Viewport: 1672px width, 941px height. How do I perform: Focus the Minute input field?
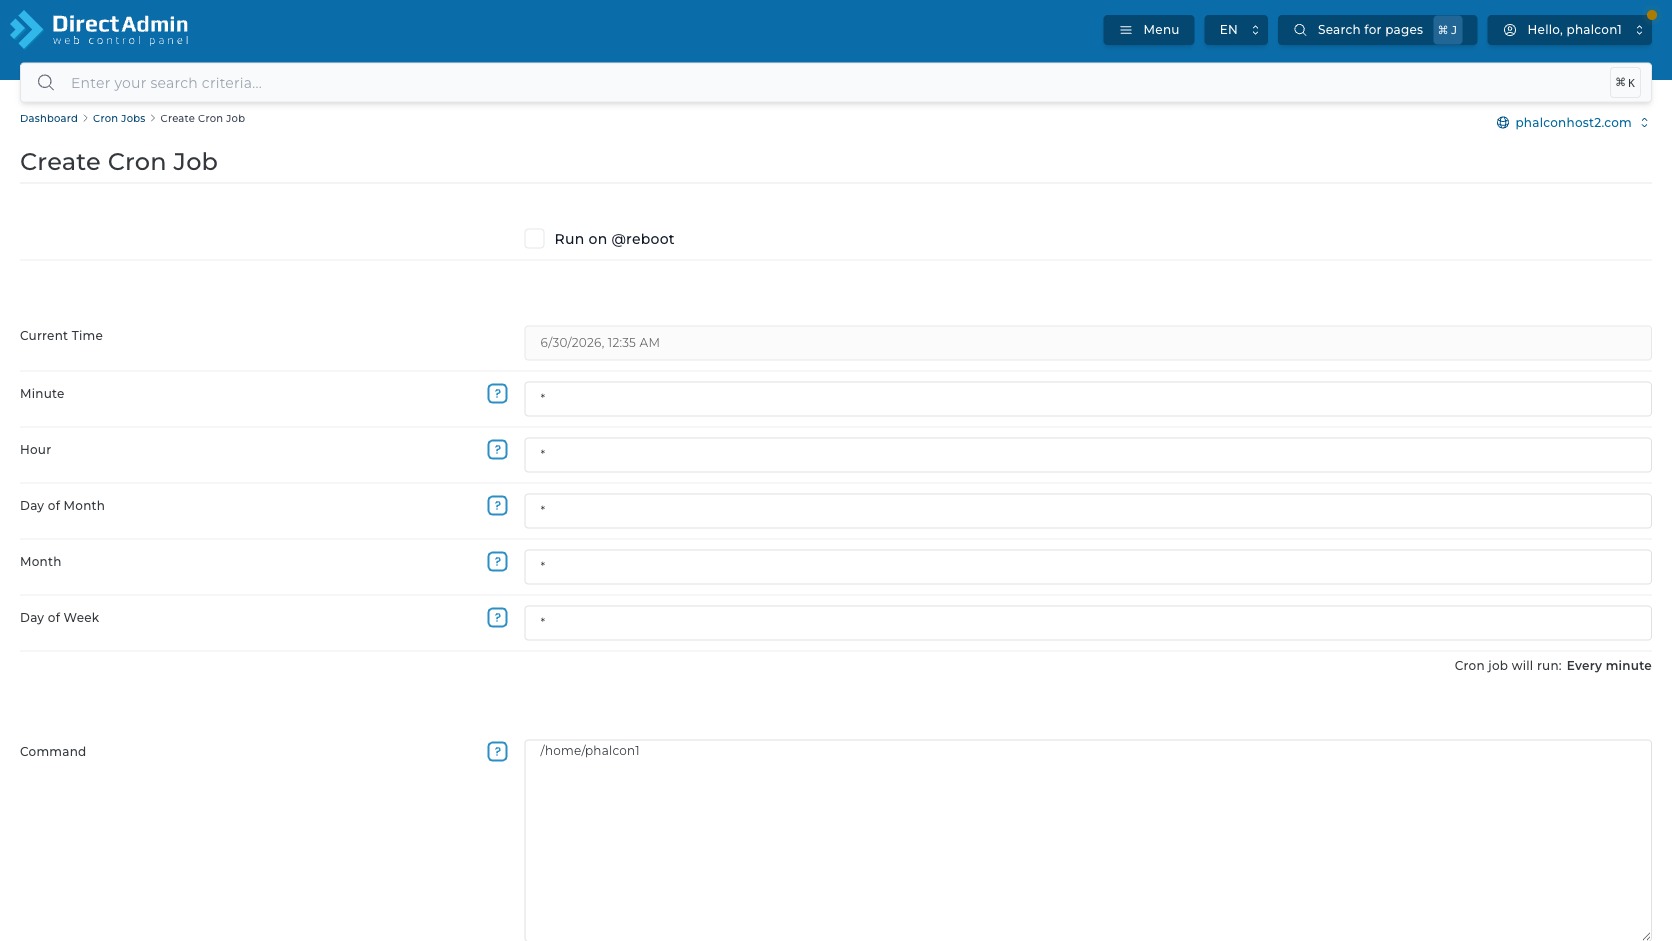(1088, 399)
